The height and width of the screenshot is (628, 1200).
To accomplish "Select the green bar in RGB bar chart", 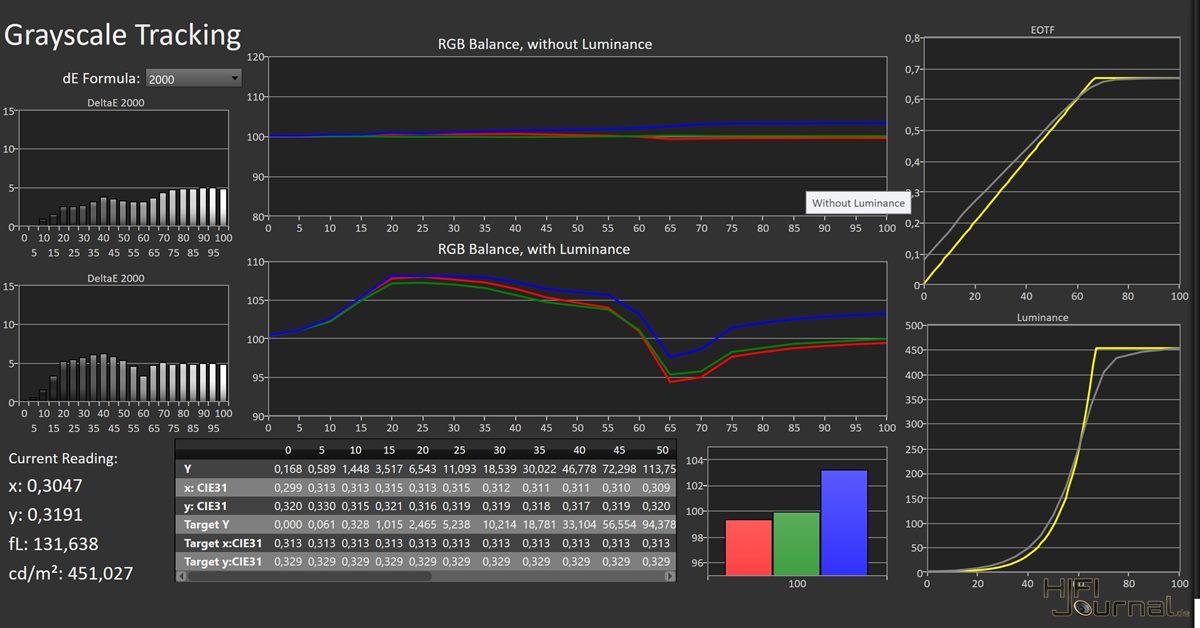I will [796, 543].
